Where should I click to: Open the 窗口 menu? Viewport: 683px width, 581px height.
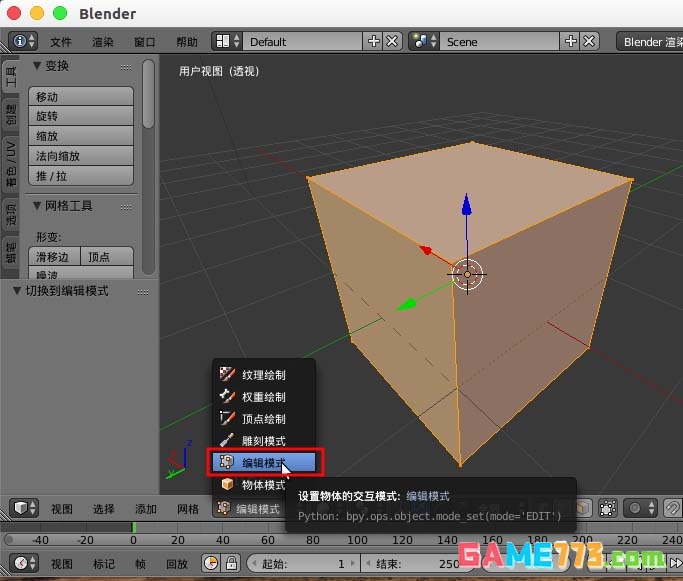145,42
